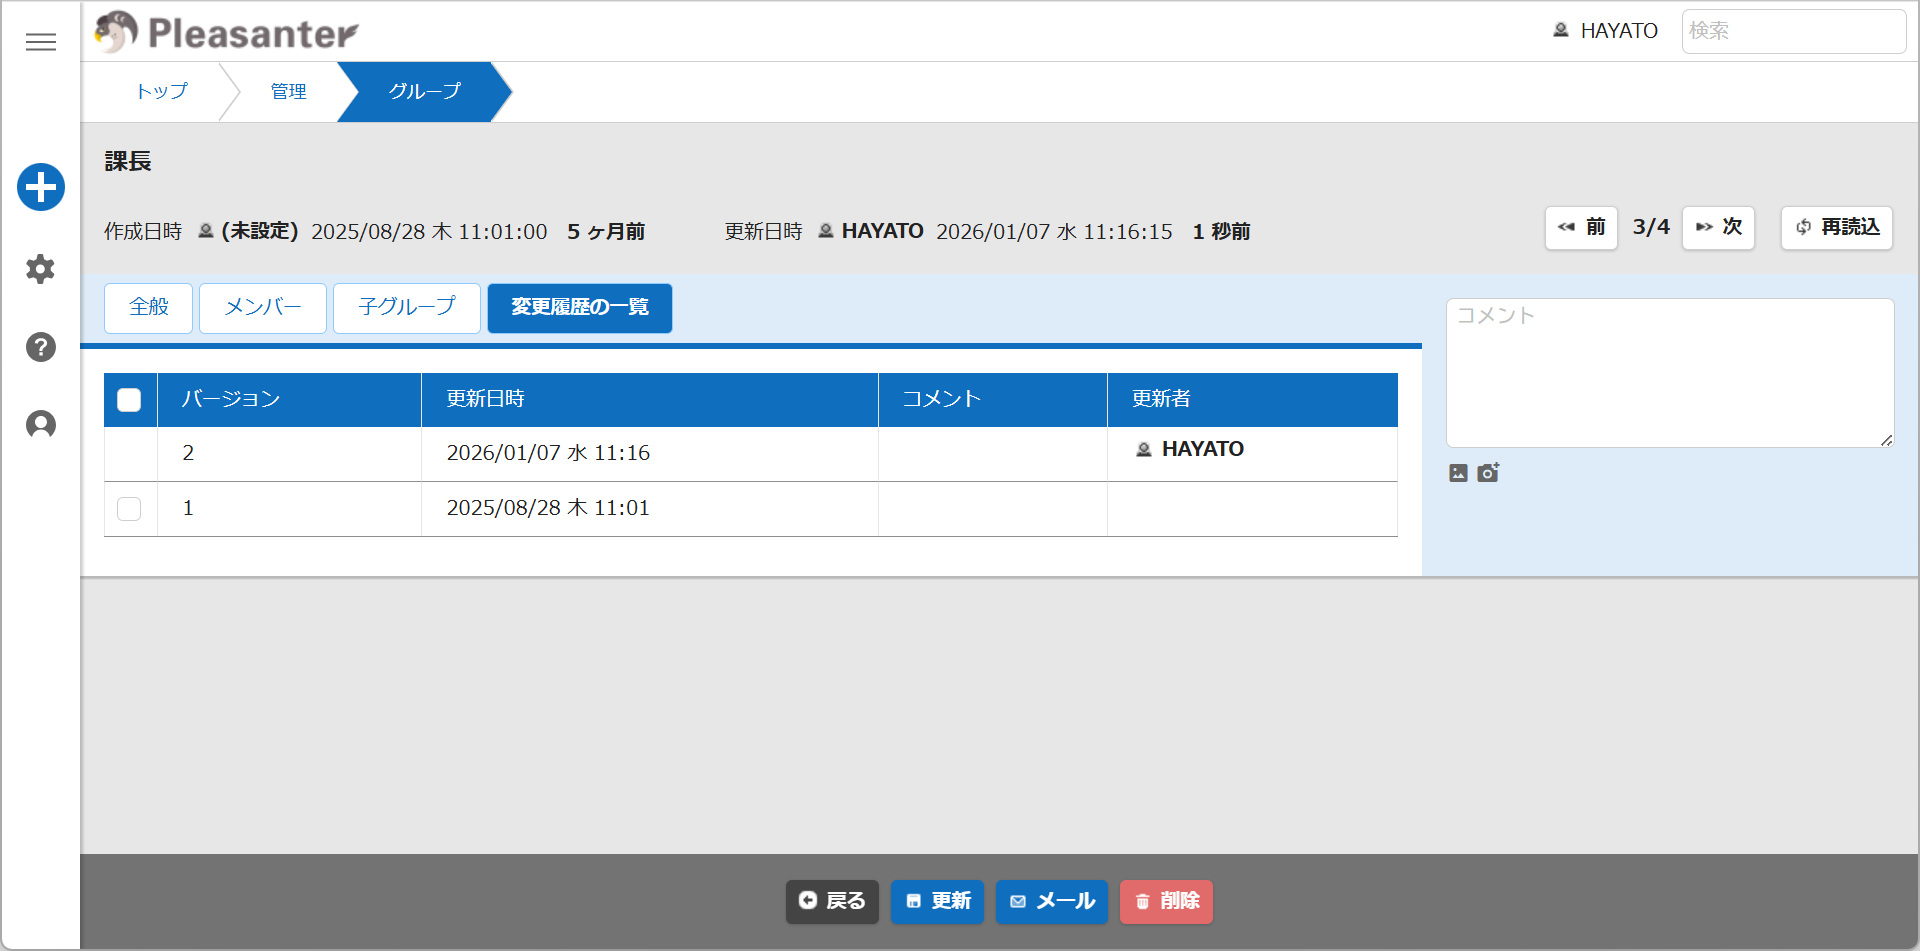Image resolution: width=1920 pixels, height=951 pixels.
Task: Click the 更新者 column header
Action: pyautogui.click(x=1253, y=400)
